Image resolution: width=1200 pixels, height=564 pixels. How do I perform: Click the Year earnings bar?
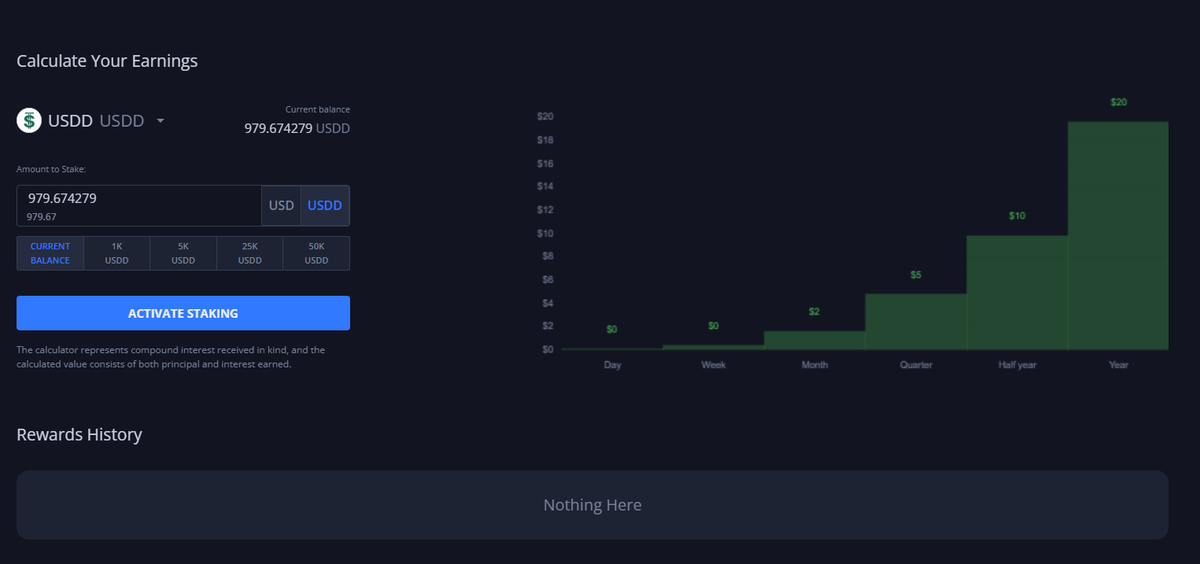click(1118, 236)
